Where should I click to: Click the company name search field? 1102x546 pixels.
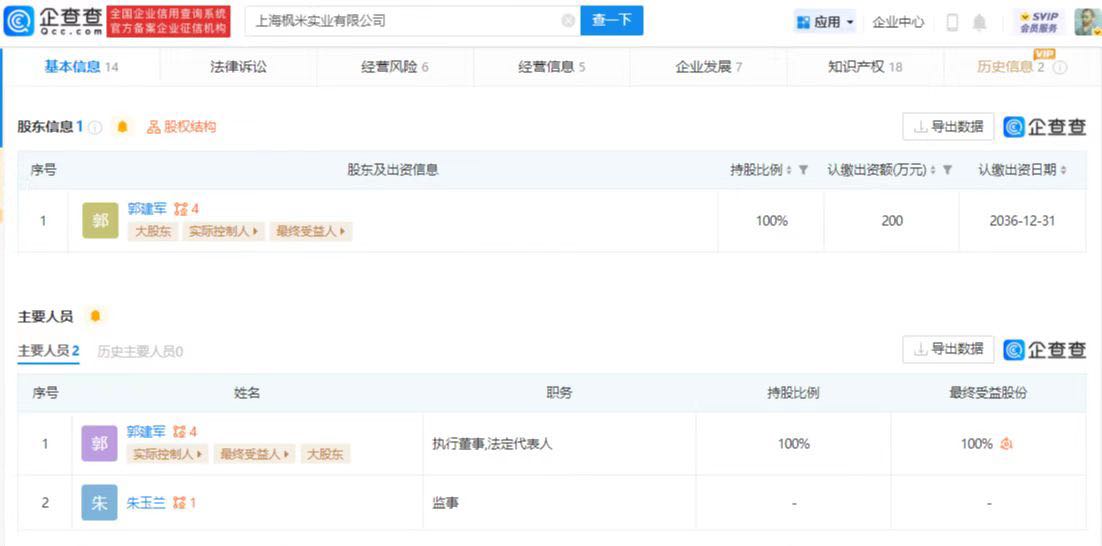[x=400, y=21]
